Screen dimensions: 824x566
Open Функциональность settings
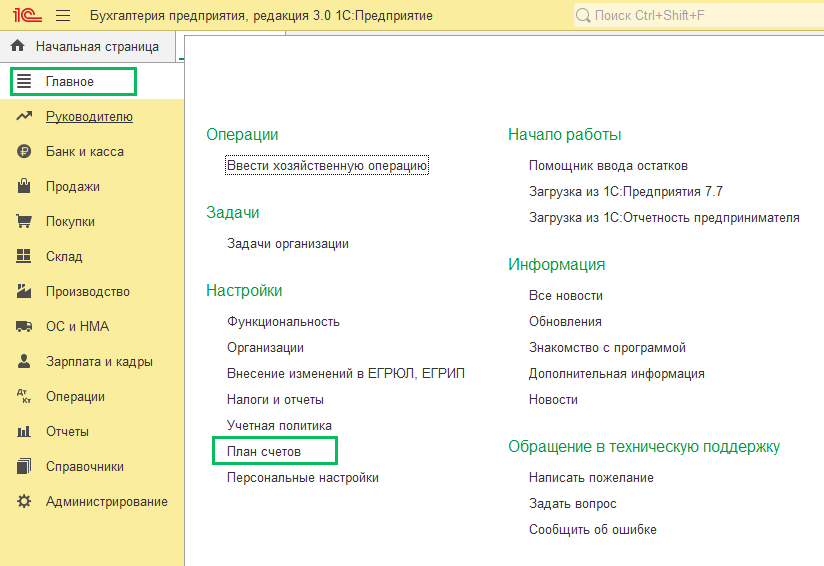click(x=283, y=322)
